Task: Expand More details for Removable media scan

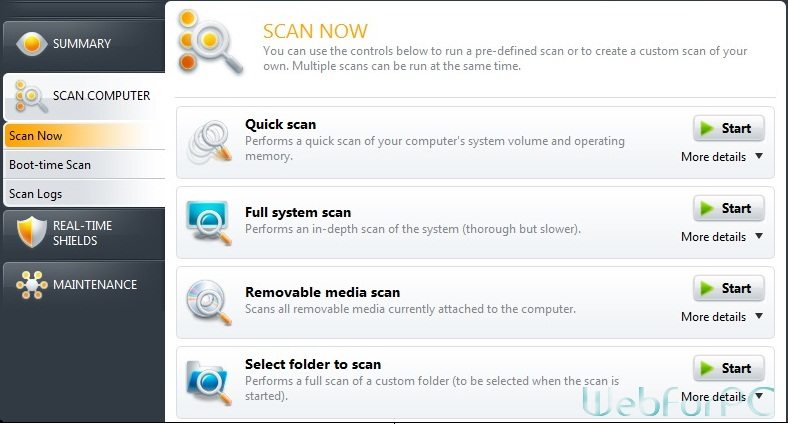Action: [x=722, y=317]
